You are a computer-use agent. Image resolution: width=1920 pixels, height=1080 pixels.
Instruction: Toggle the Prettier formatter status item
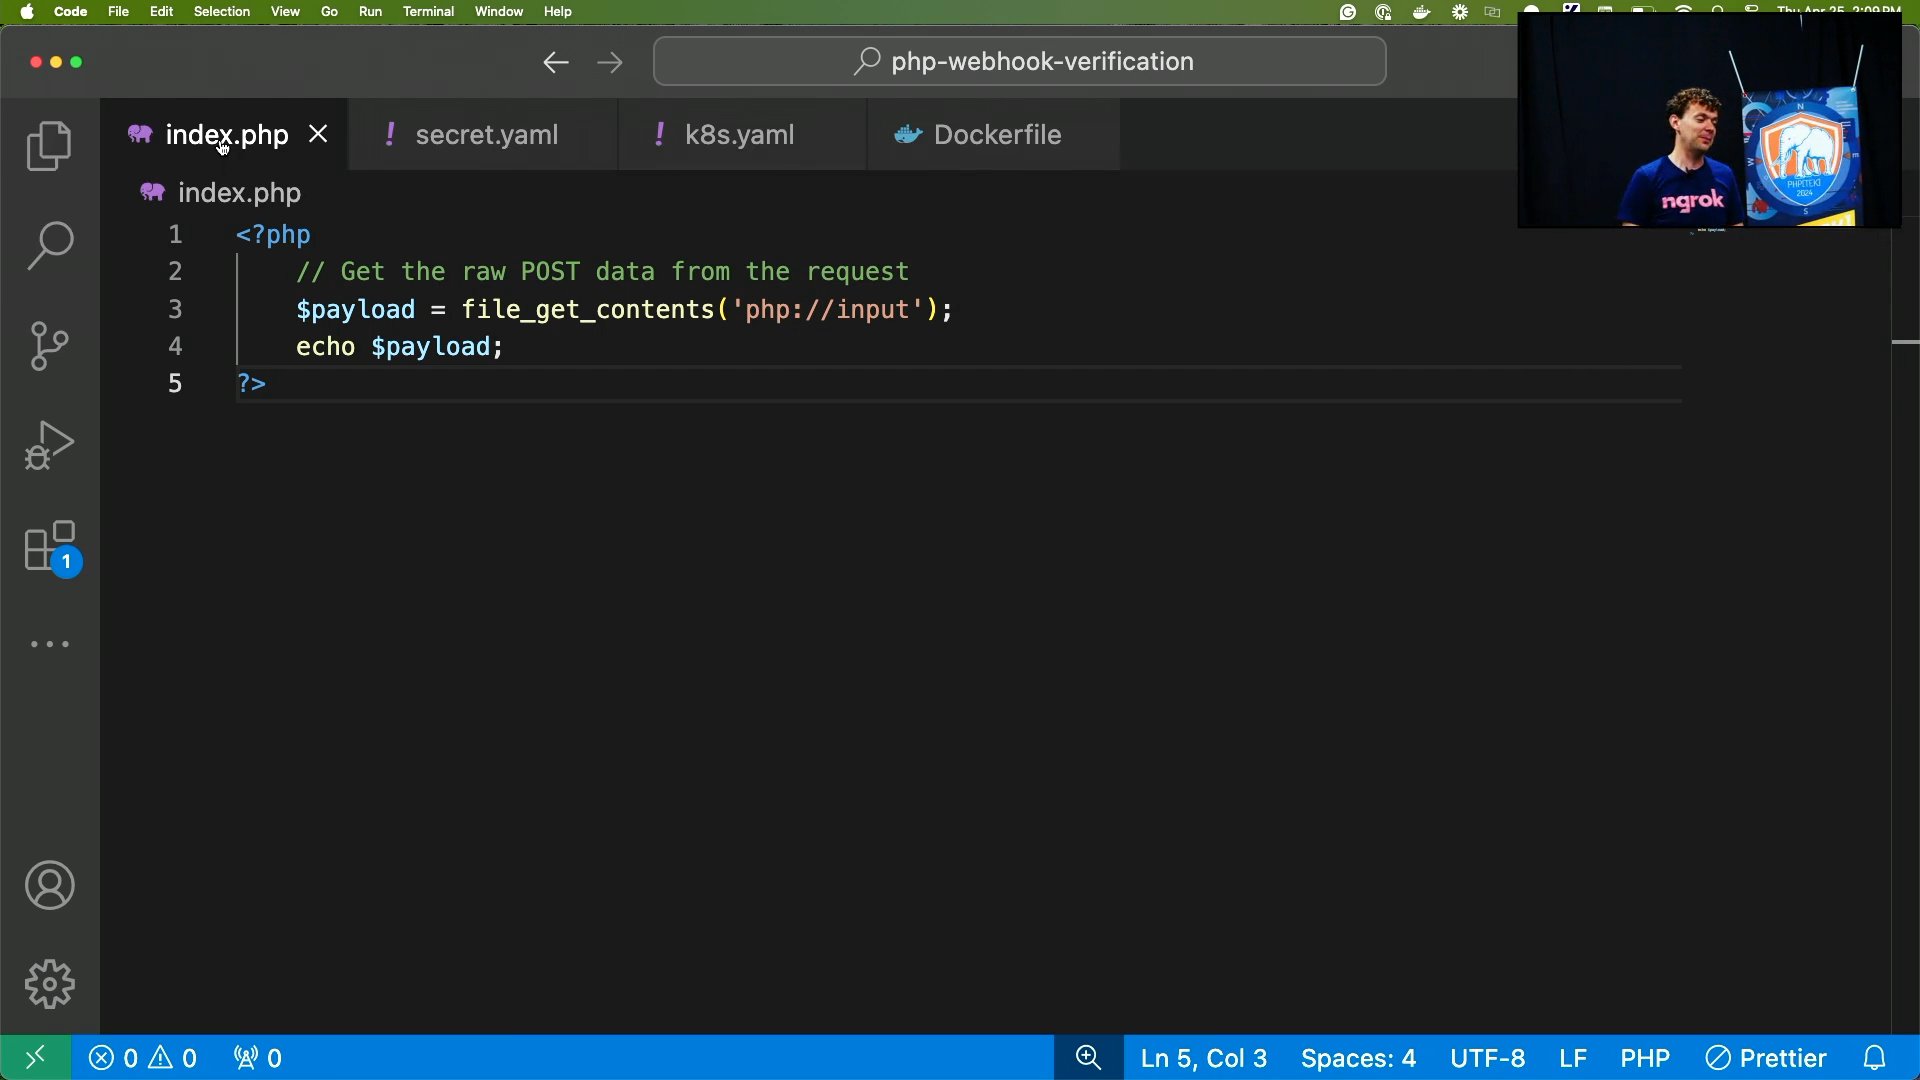[x=1766, y=1058]
